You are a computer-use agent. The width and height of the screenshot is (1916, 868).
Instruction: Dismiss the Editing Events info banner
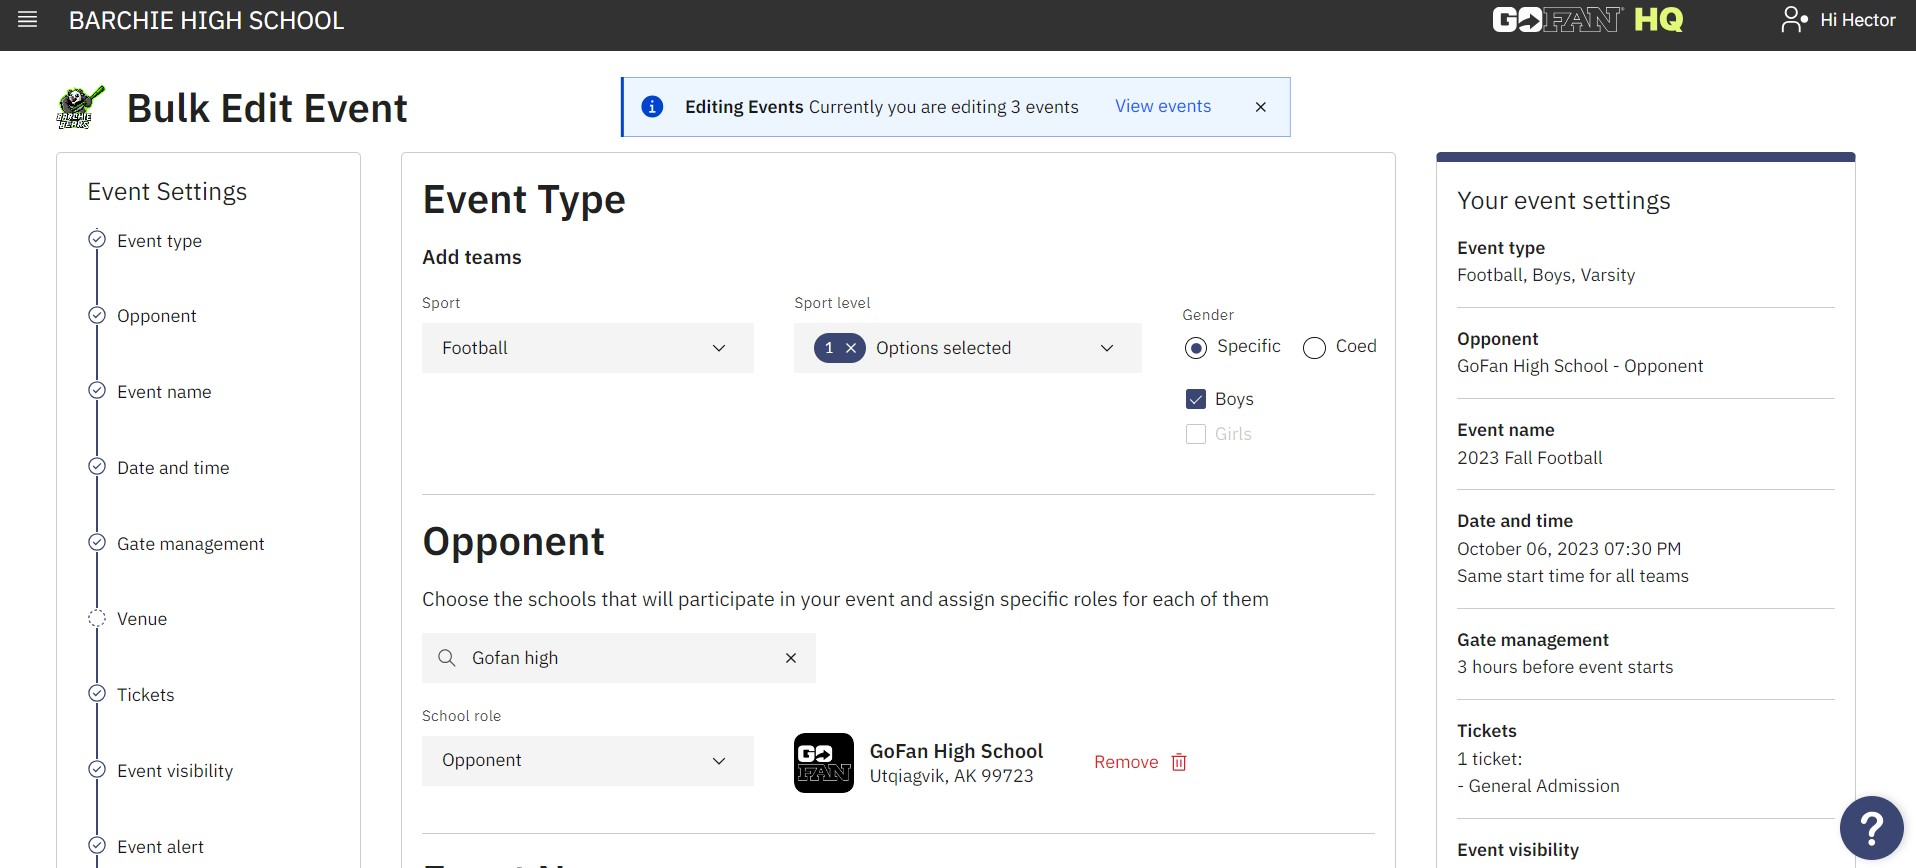coord(1260,107)
